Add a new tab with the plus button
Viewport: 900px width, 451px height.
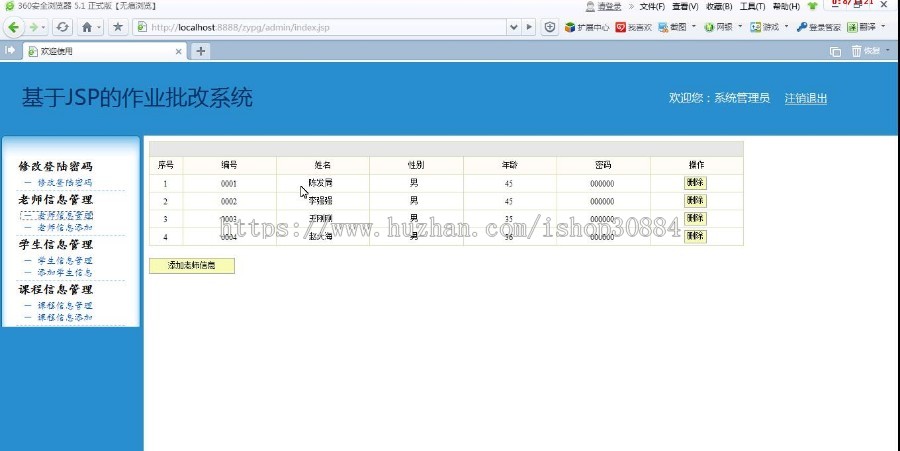click(x=200, y=51)
